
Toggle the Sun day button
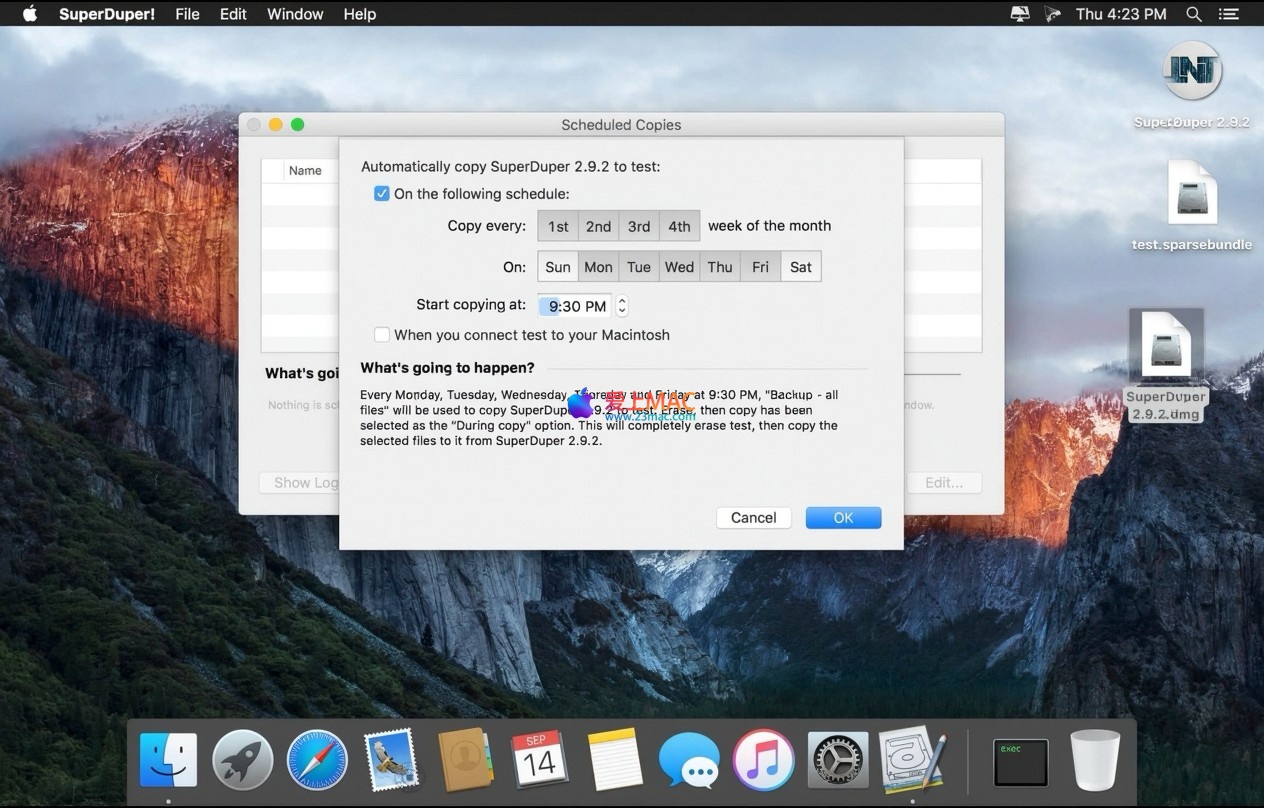tap(558, 267)
